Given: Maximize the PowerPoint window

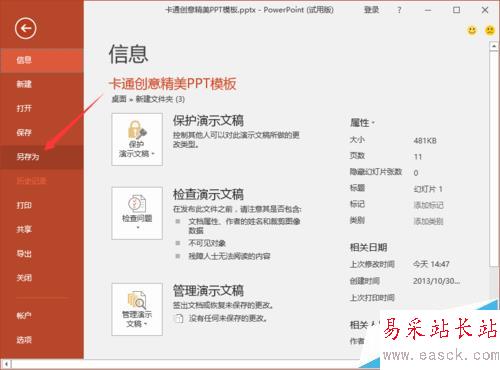Looking at the screenshot, I should coord(456,10).
